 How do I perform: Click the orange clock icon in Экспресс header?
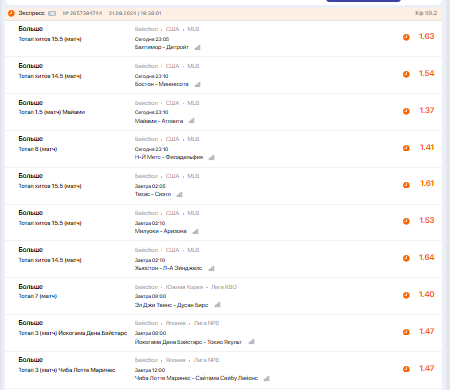pos(11,13)
